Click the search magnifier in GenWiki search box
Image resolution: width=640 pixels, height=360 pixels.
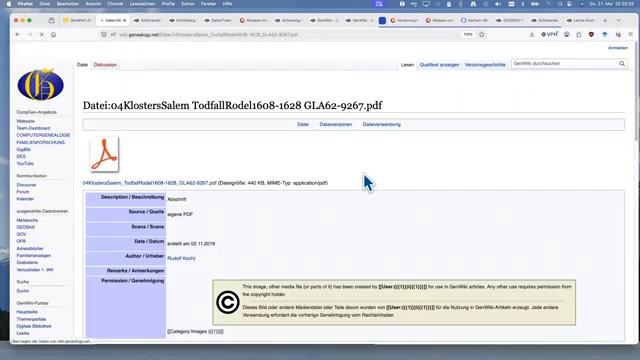[622, 64]
